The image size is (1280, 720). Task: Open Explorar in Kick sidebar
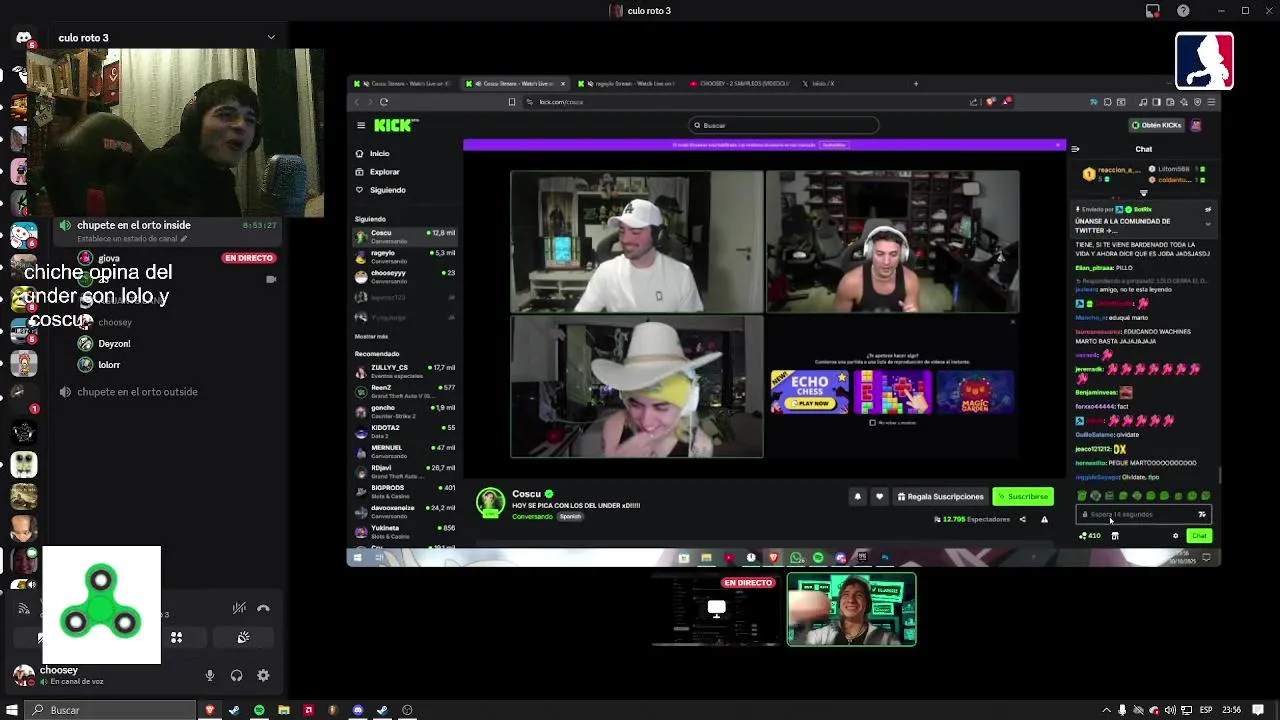tap(384, 171)
